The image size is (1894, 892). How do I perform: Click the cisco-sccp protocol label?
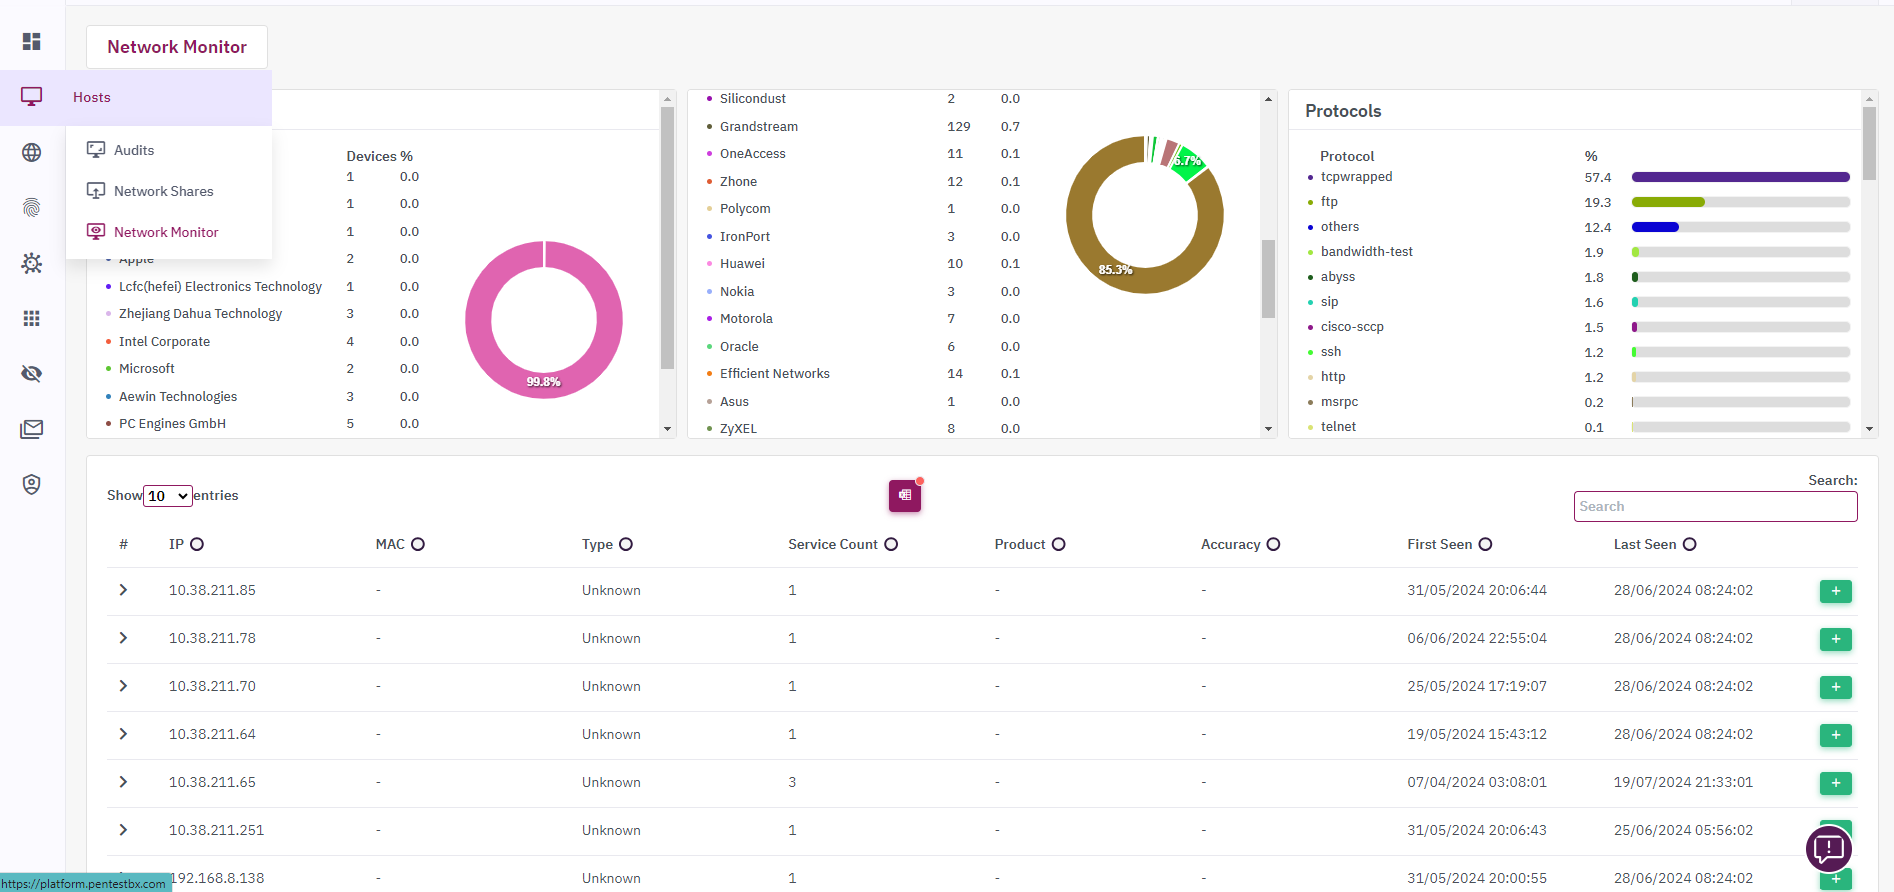pyautogui.click(x=1352, y=327)
